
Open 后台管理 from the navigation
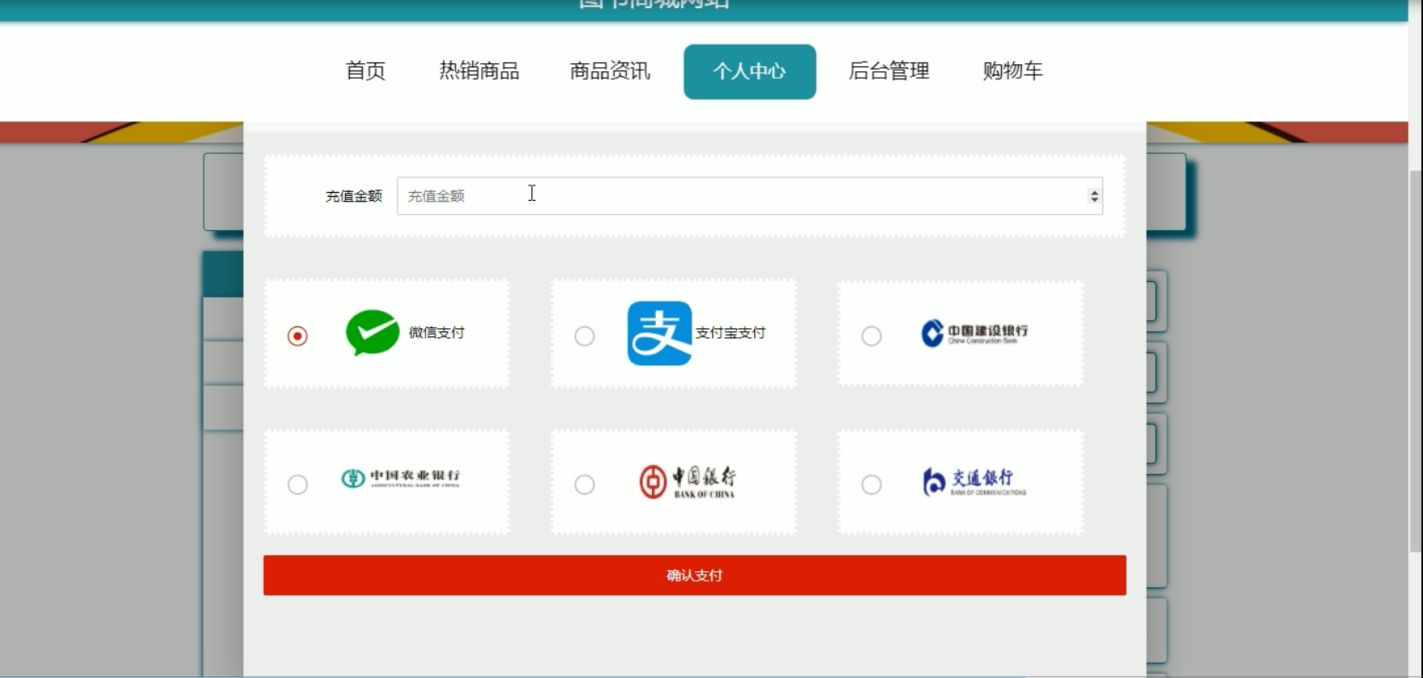tap(889, 71)
